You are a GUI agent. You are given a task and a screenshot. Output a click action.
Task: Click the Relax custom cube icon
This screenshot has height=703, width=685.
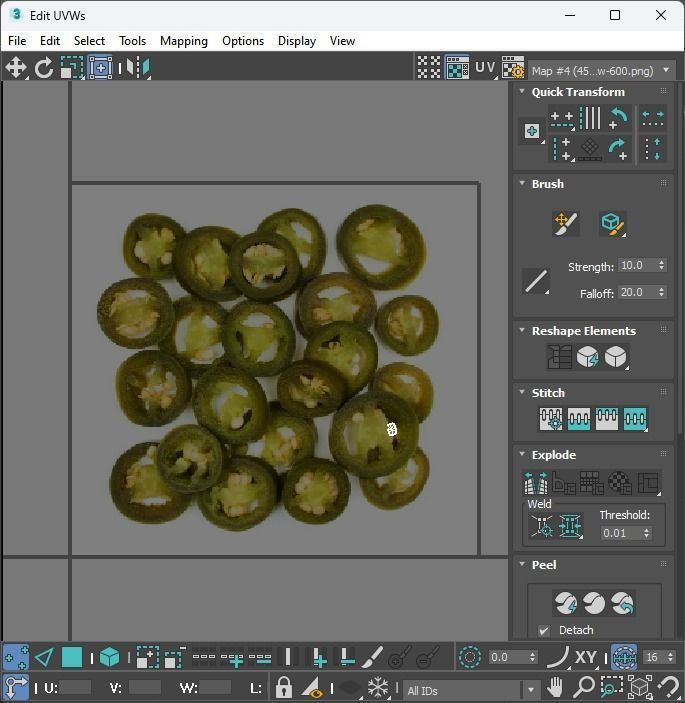616,357
